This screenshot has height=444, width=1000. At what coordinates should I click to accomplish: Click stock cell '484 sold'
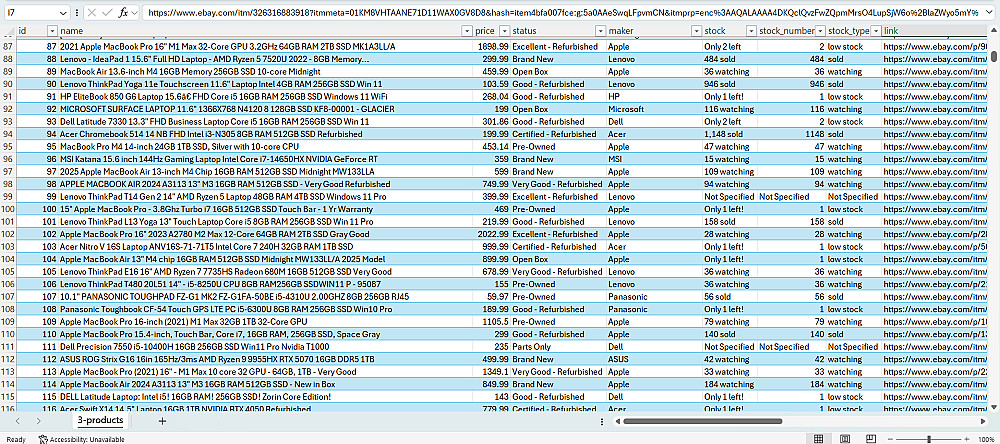730,59
